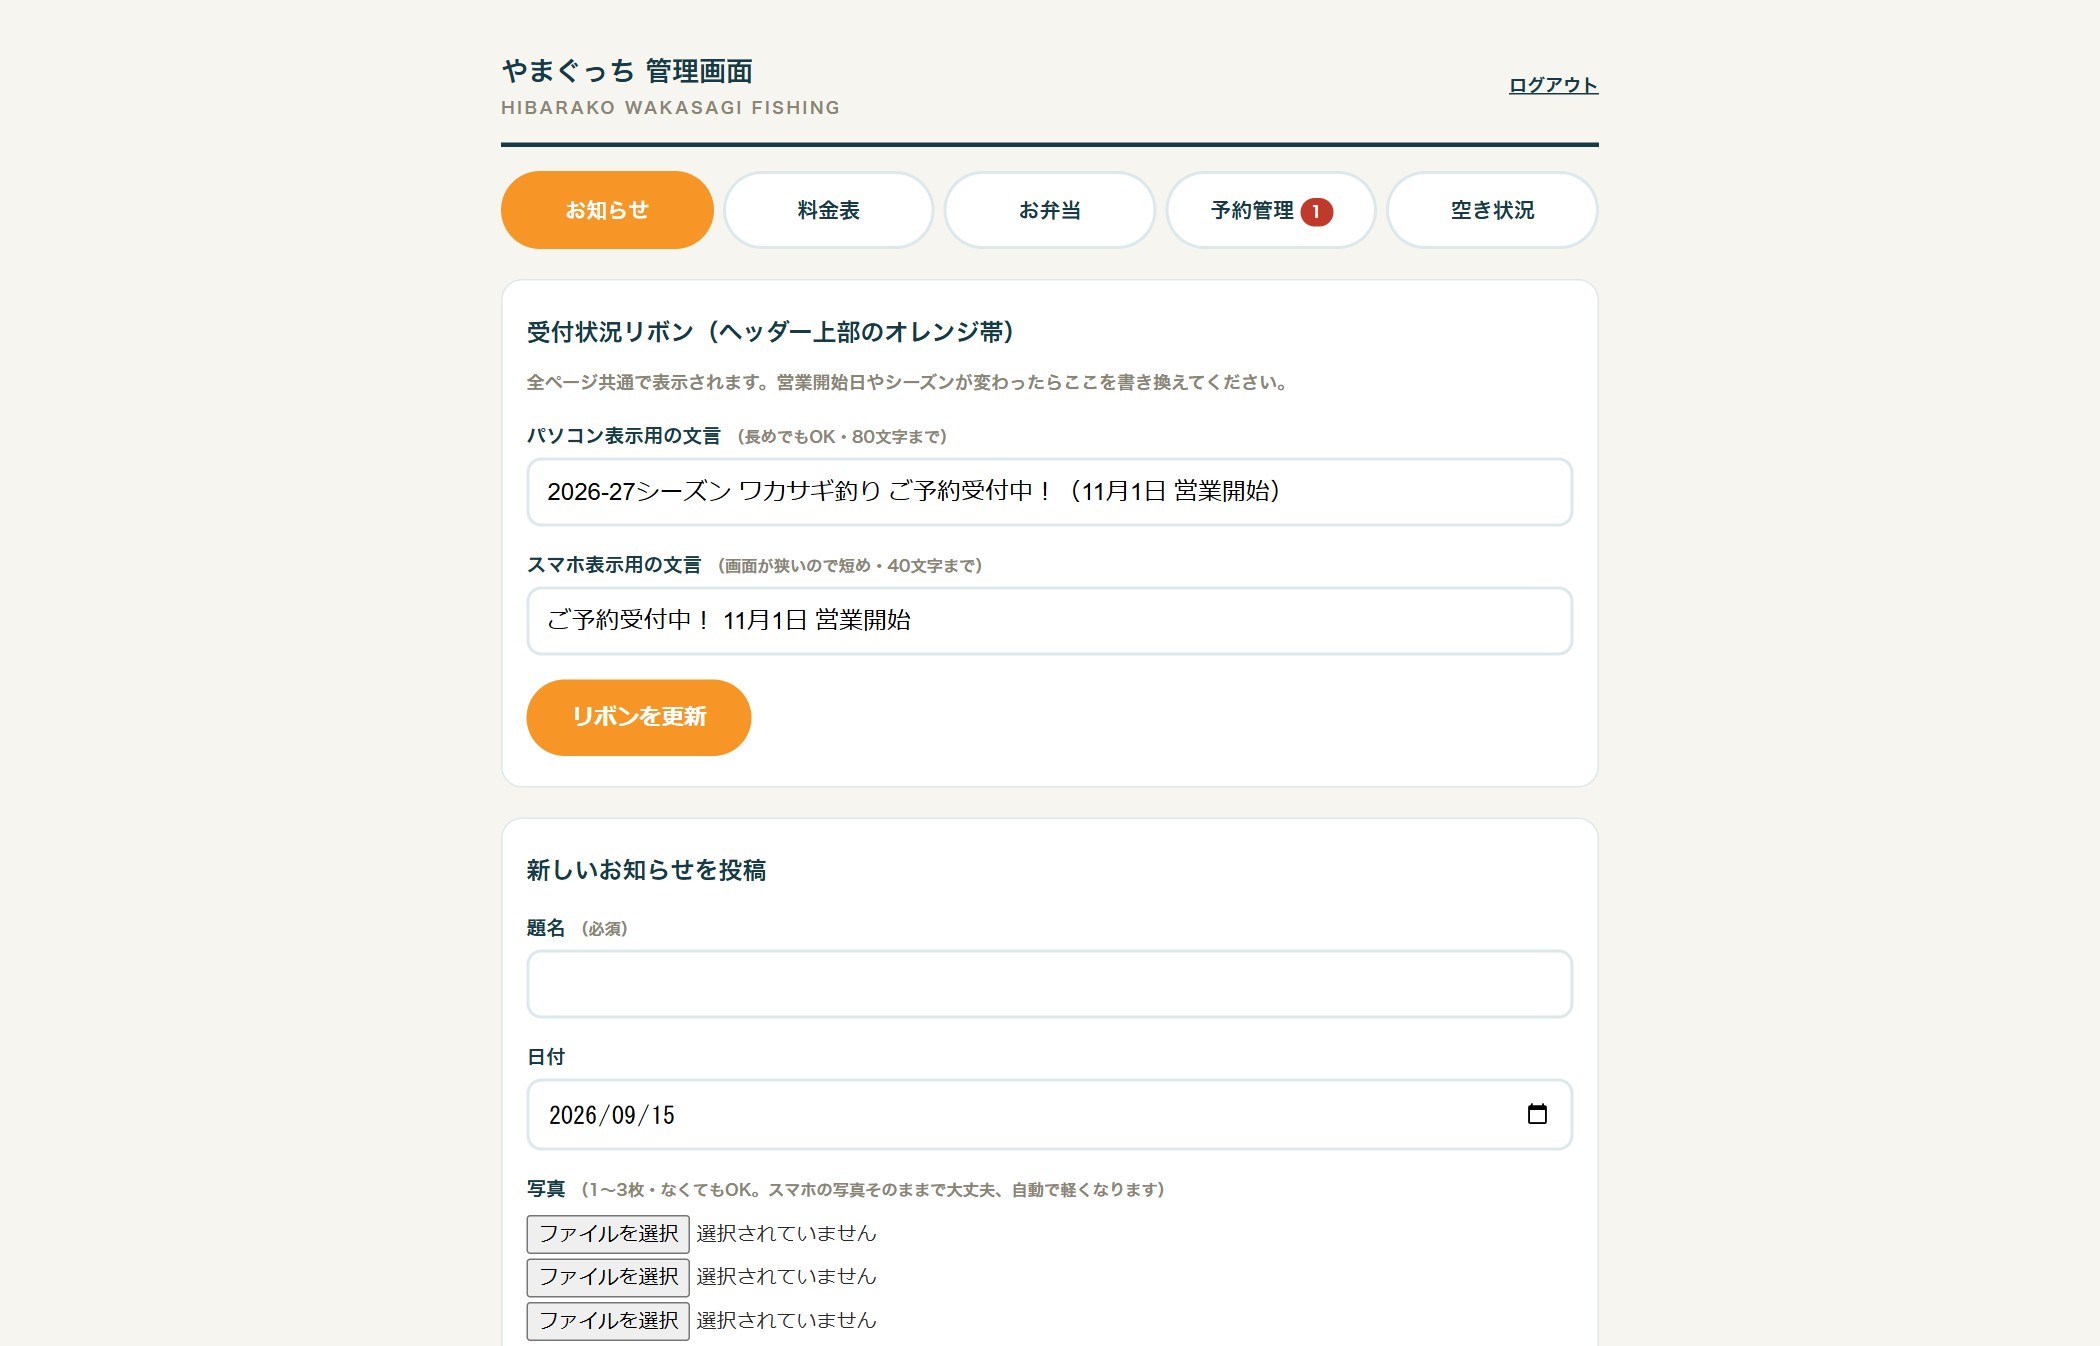Select the 空き状況 tab
2100x1346 pixels.
tap(1492, 210)
